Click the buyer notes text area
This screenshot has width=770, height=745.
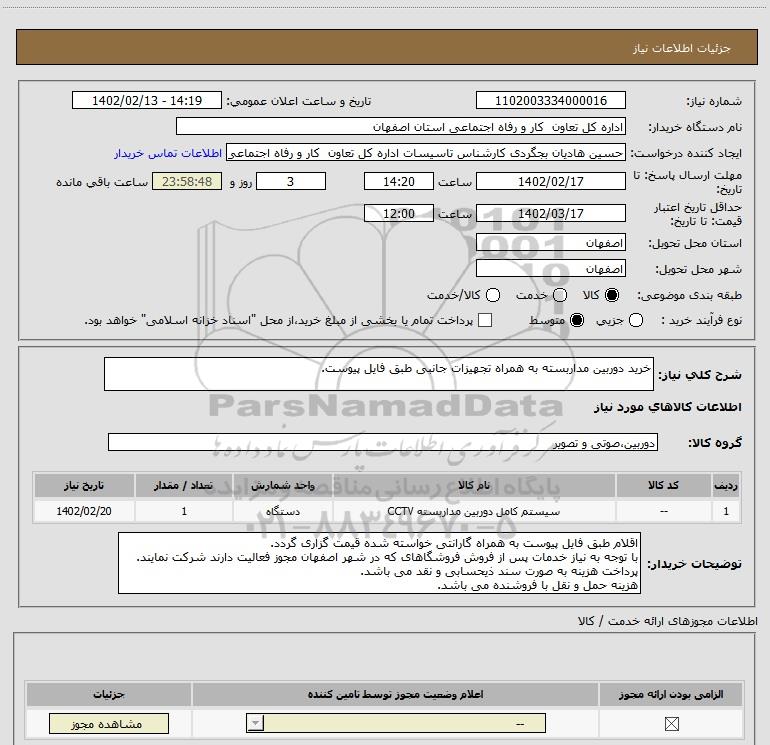coord(379,563)
